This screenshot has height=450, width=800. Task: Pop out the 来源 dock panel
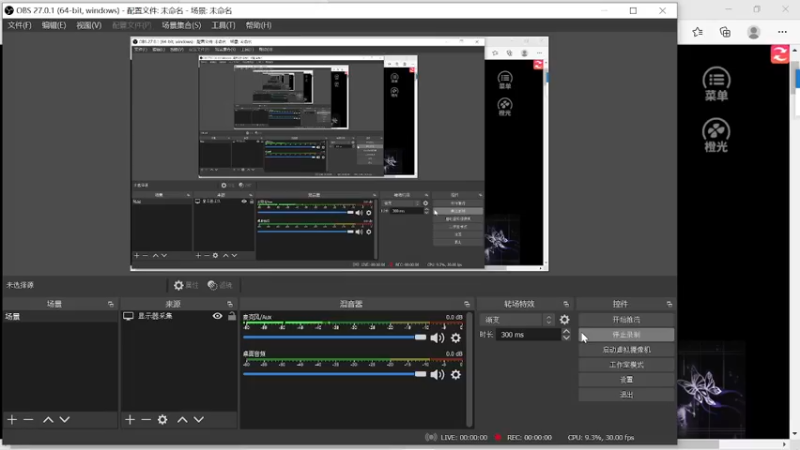[x=230, y=304]
